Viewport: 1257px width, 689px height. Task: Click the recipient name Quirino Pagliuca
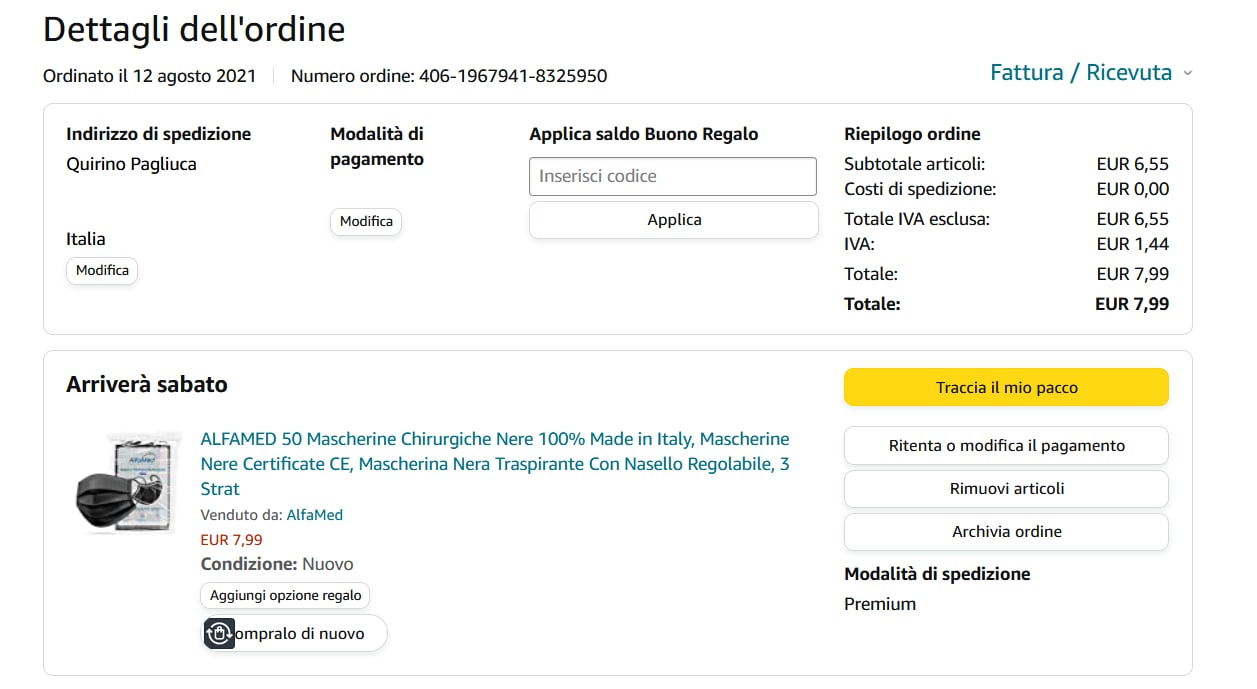tap(131, 164)
